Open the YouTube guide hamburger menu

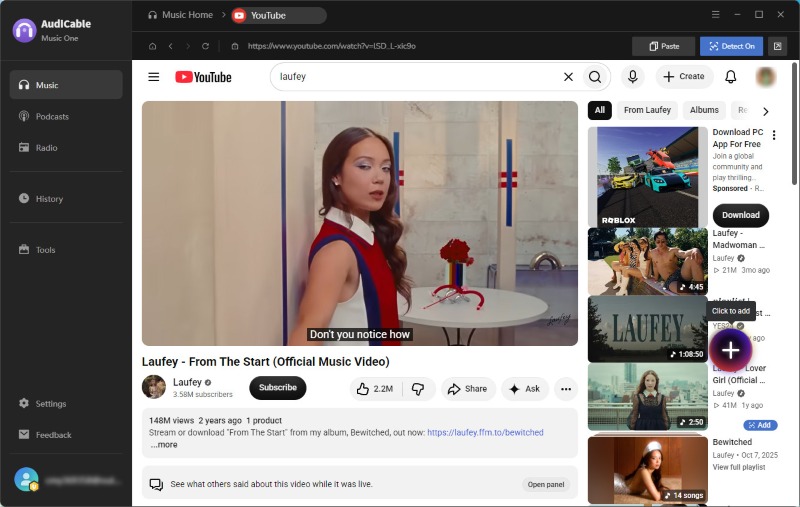coord(154,77)
